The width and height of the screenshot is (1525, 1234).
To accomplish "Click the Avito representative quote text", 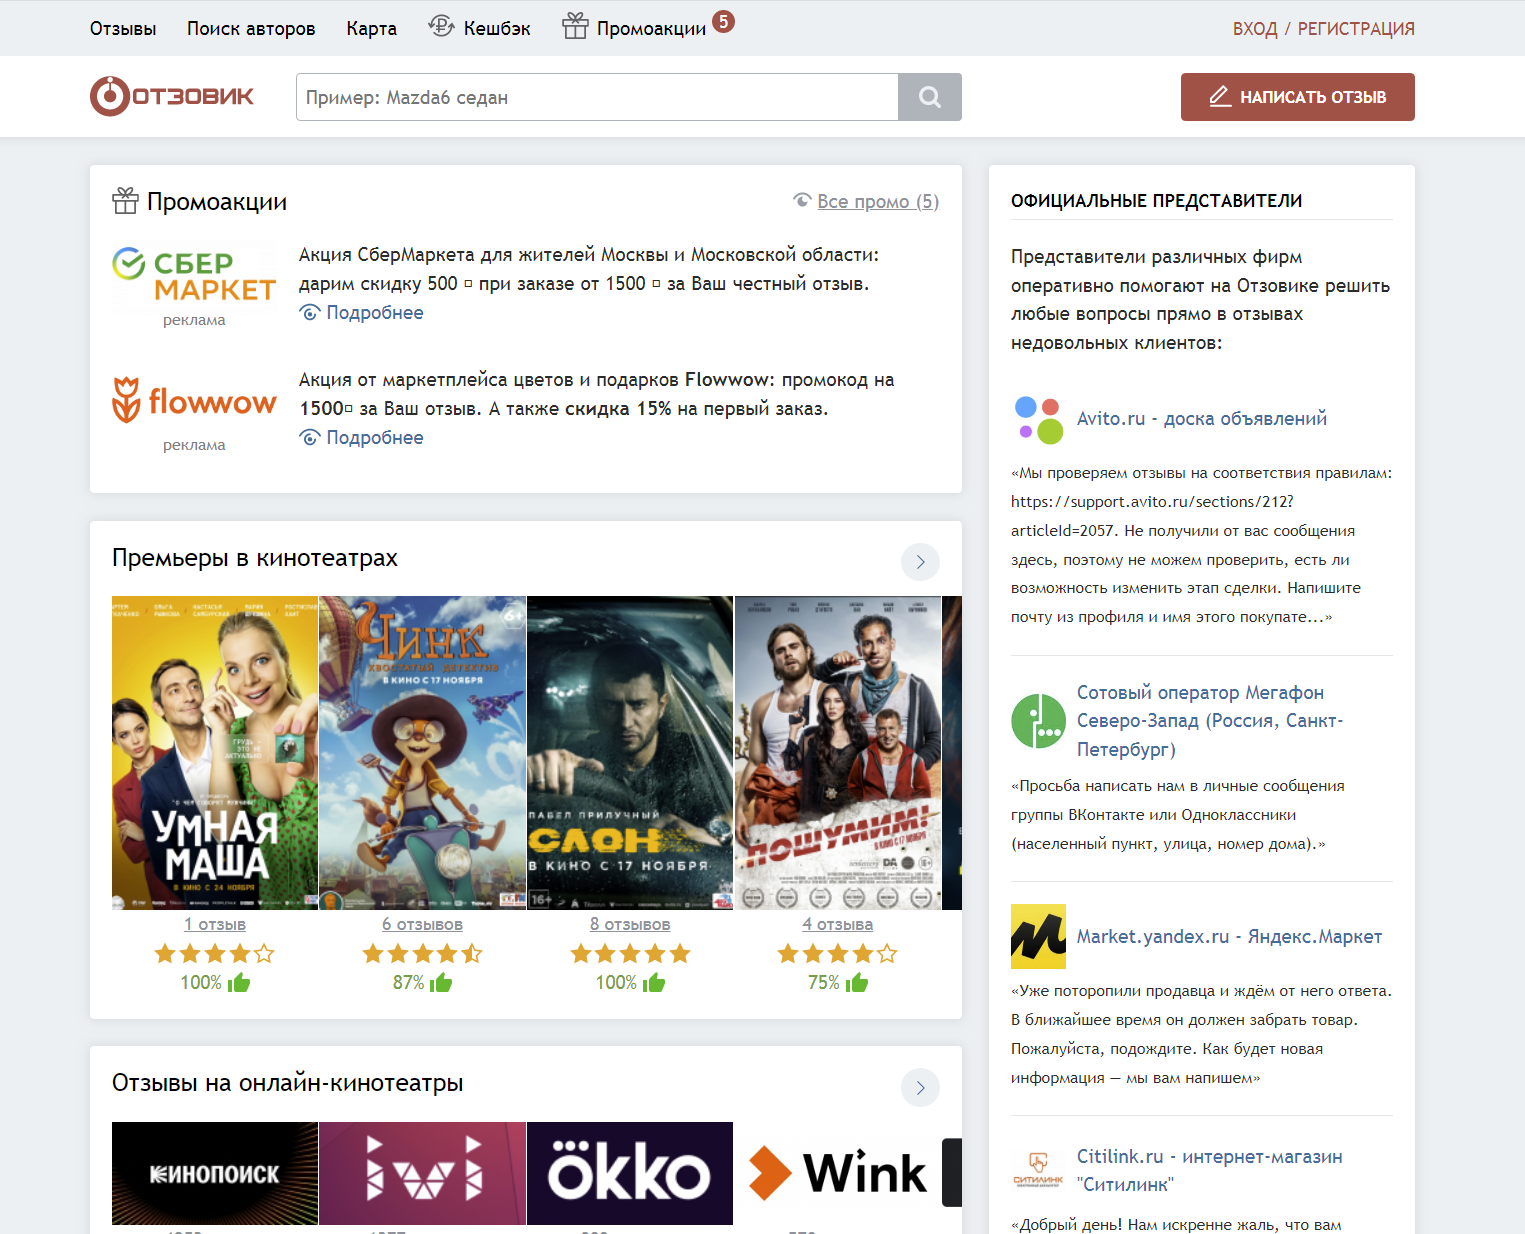I will tap(1202, 545).
